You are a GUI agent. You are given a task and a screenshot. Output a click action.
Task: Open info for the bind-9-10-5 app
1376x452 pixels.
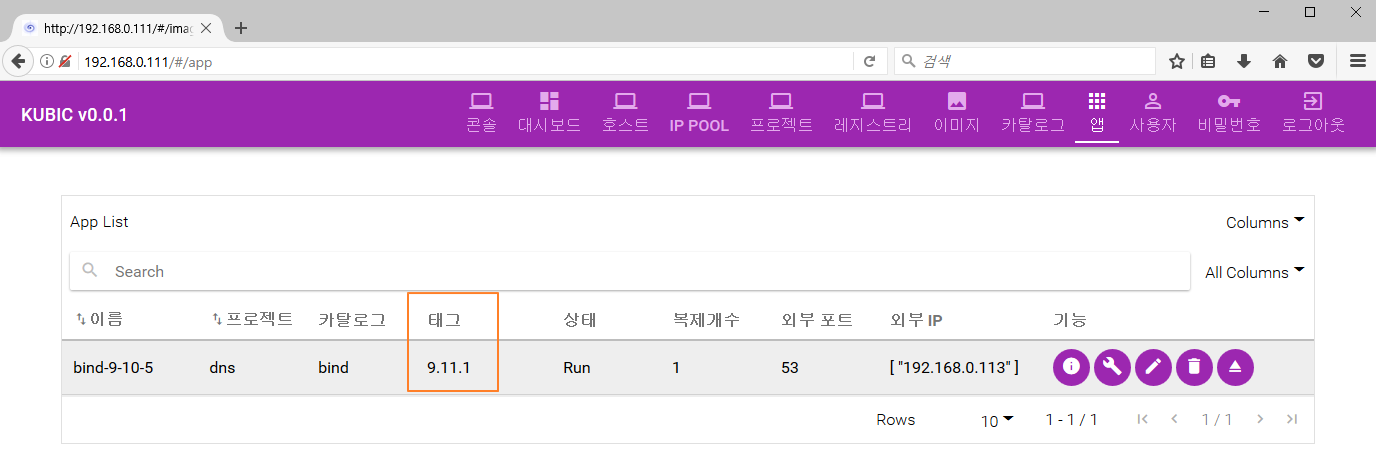1071,367
